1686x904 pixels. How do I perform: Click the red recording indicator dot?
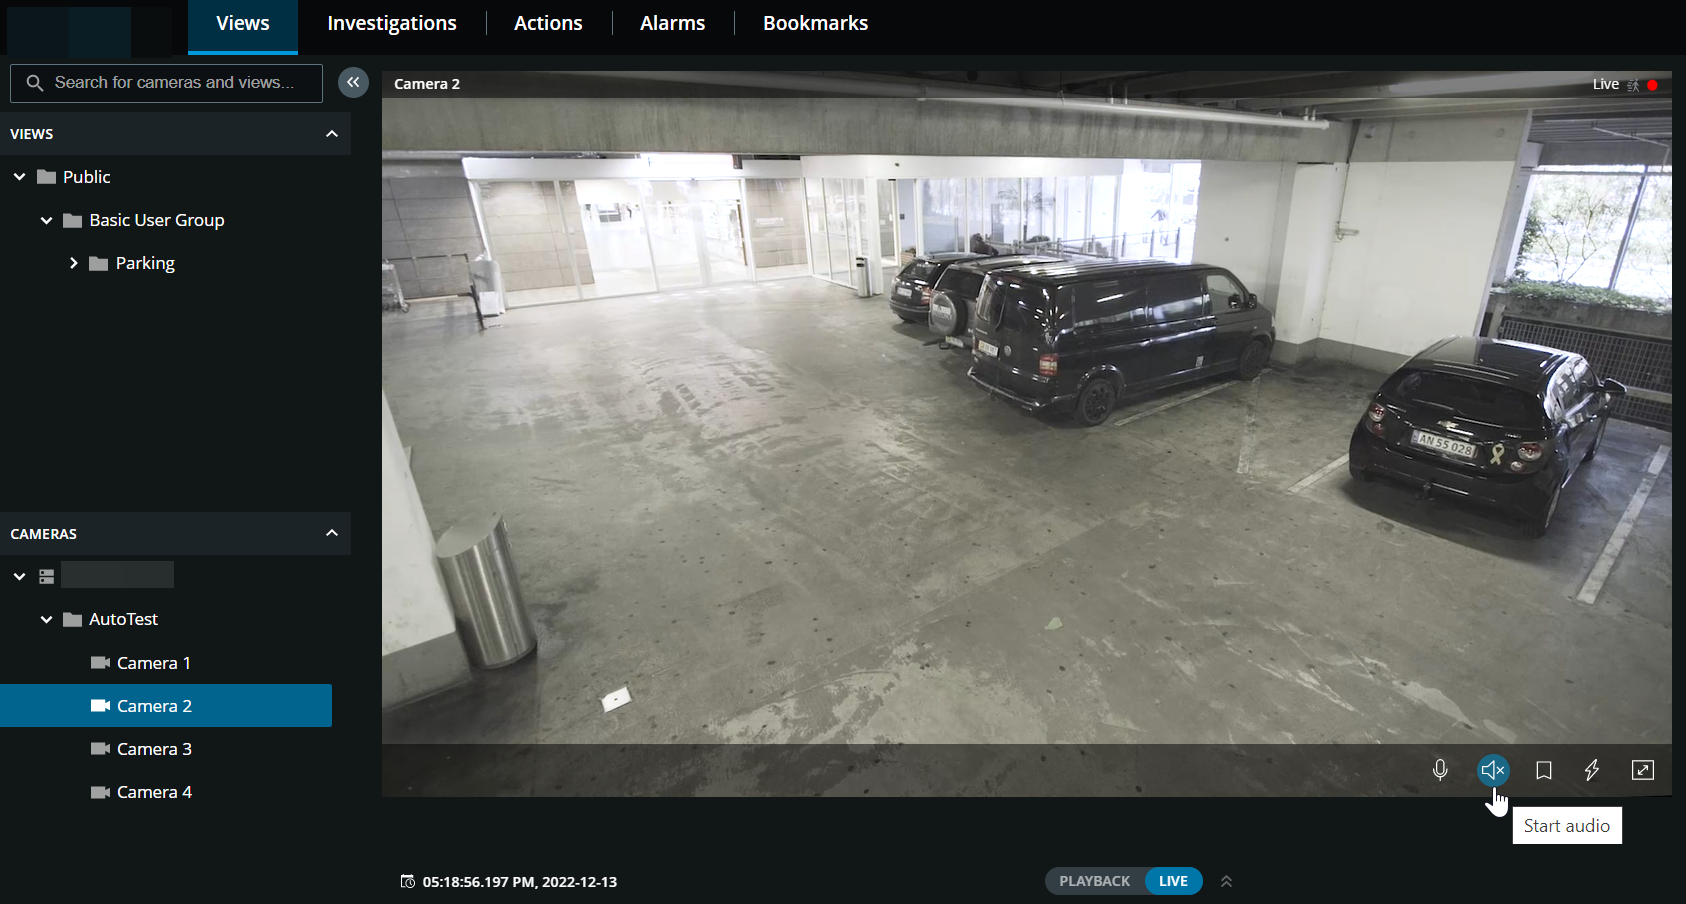pyautogui.click(x=1653, y=85)
